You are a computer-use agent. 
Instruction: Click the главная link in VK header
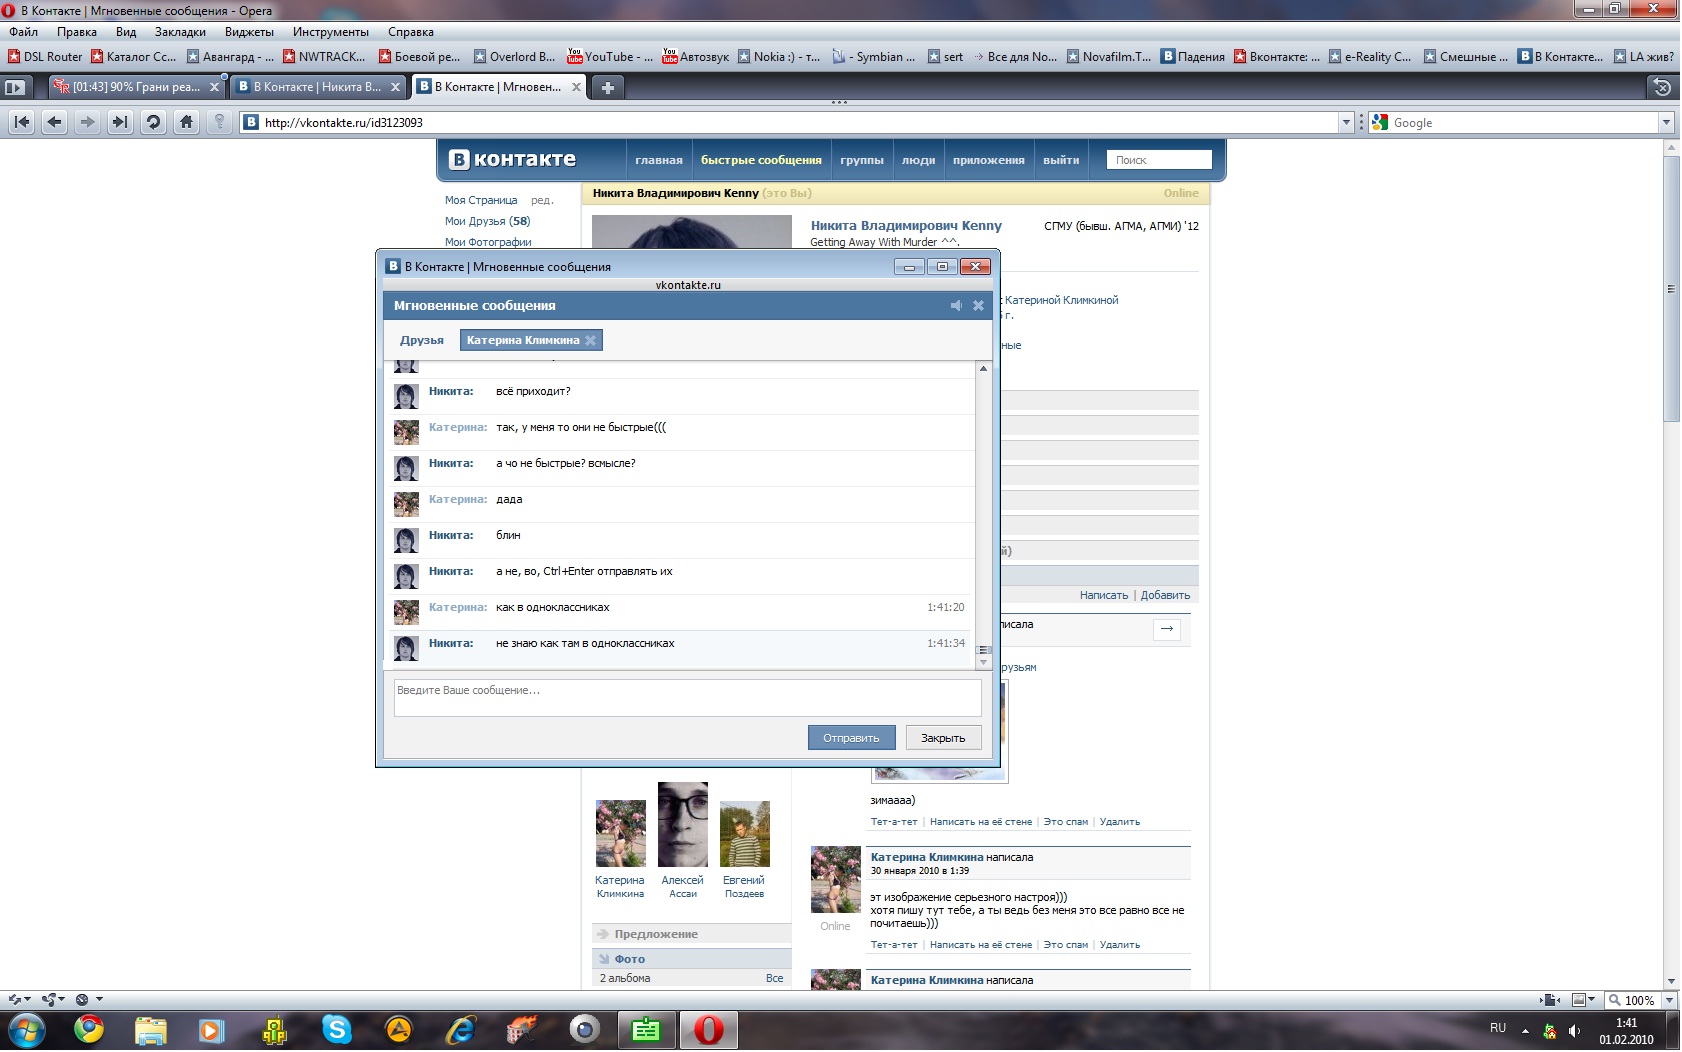pyautogui.click(x=659, y=160)
